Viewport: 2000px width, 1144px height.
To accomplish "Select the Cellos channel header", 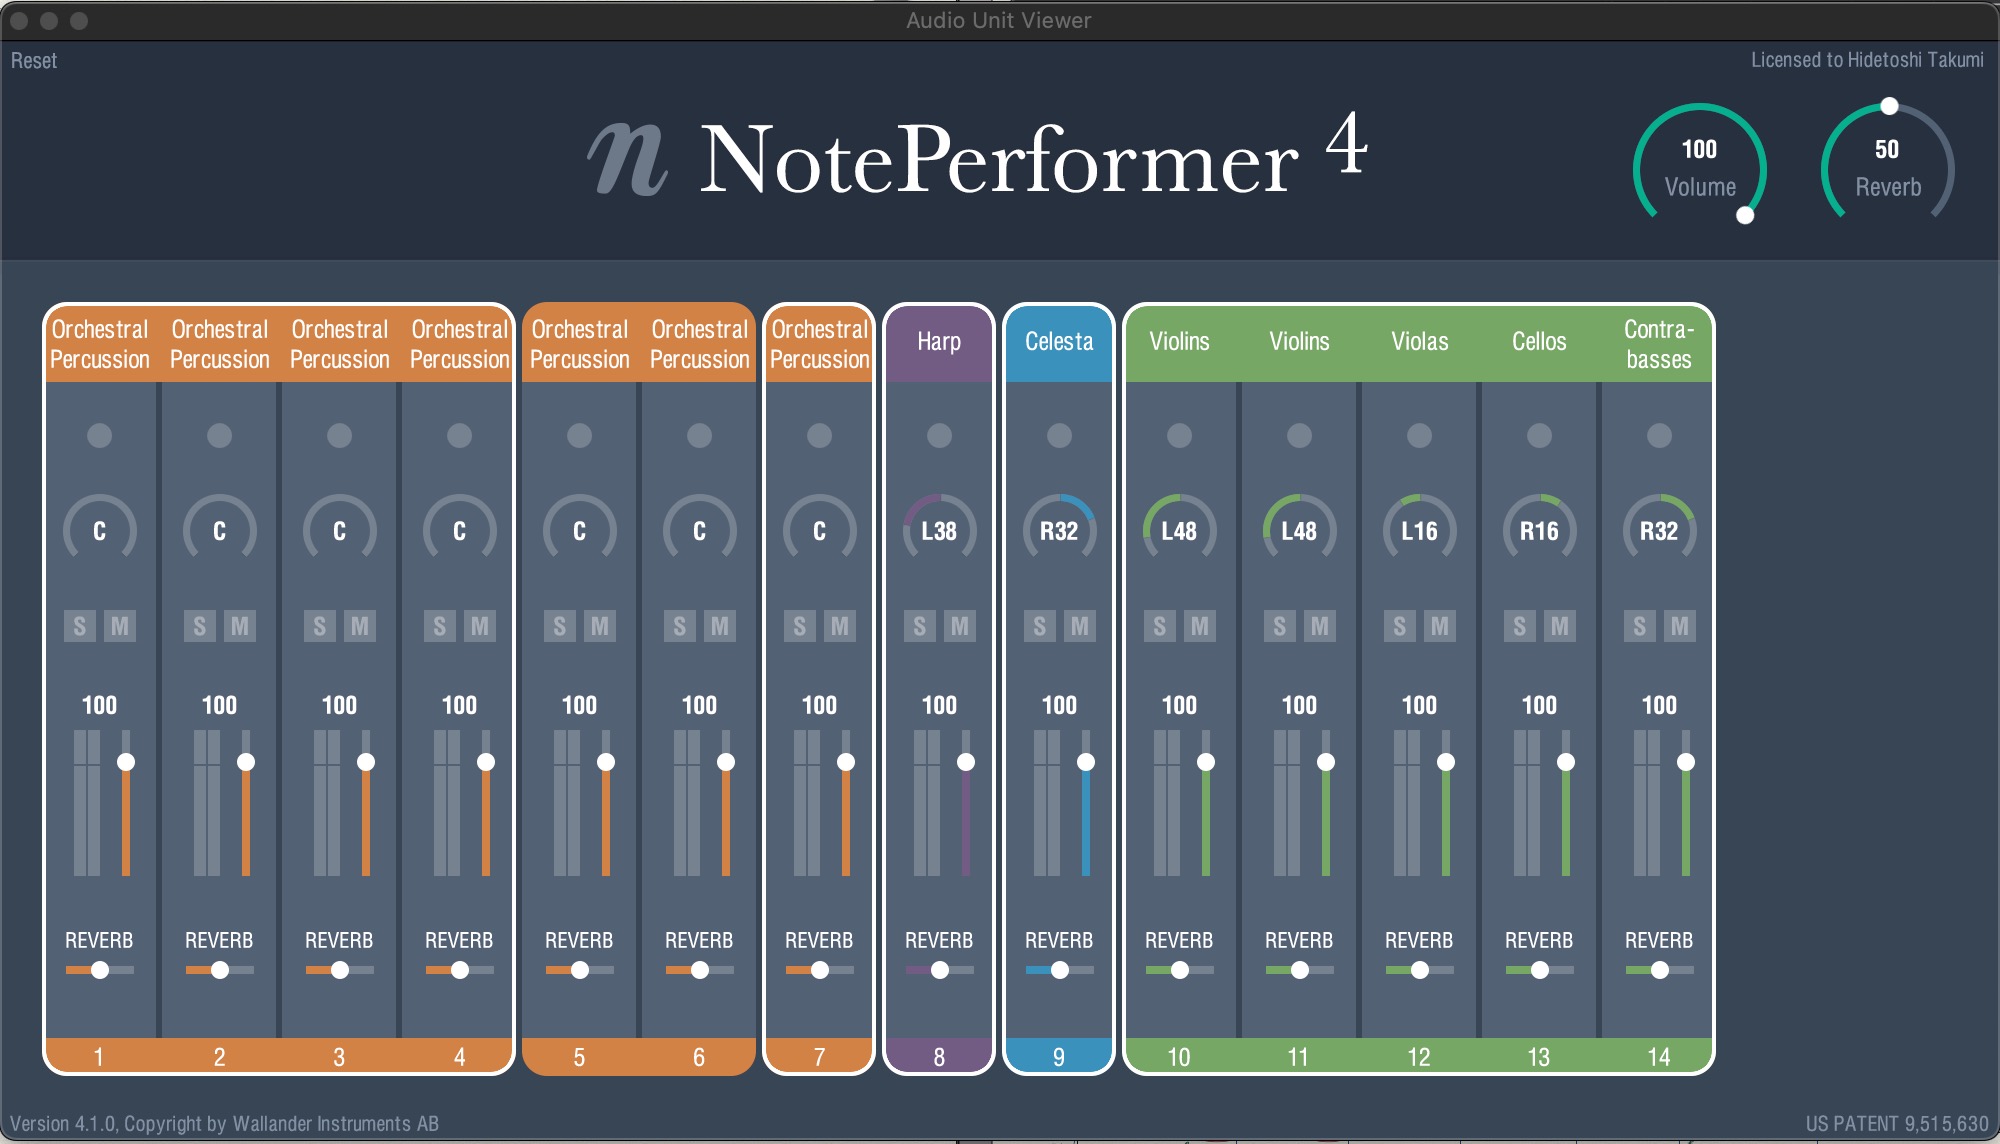I will pos(1539,343).
